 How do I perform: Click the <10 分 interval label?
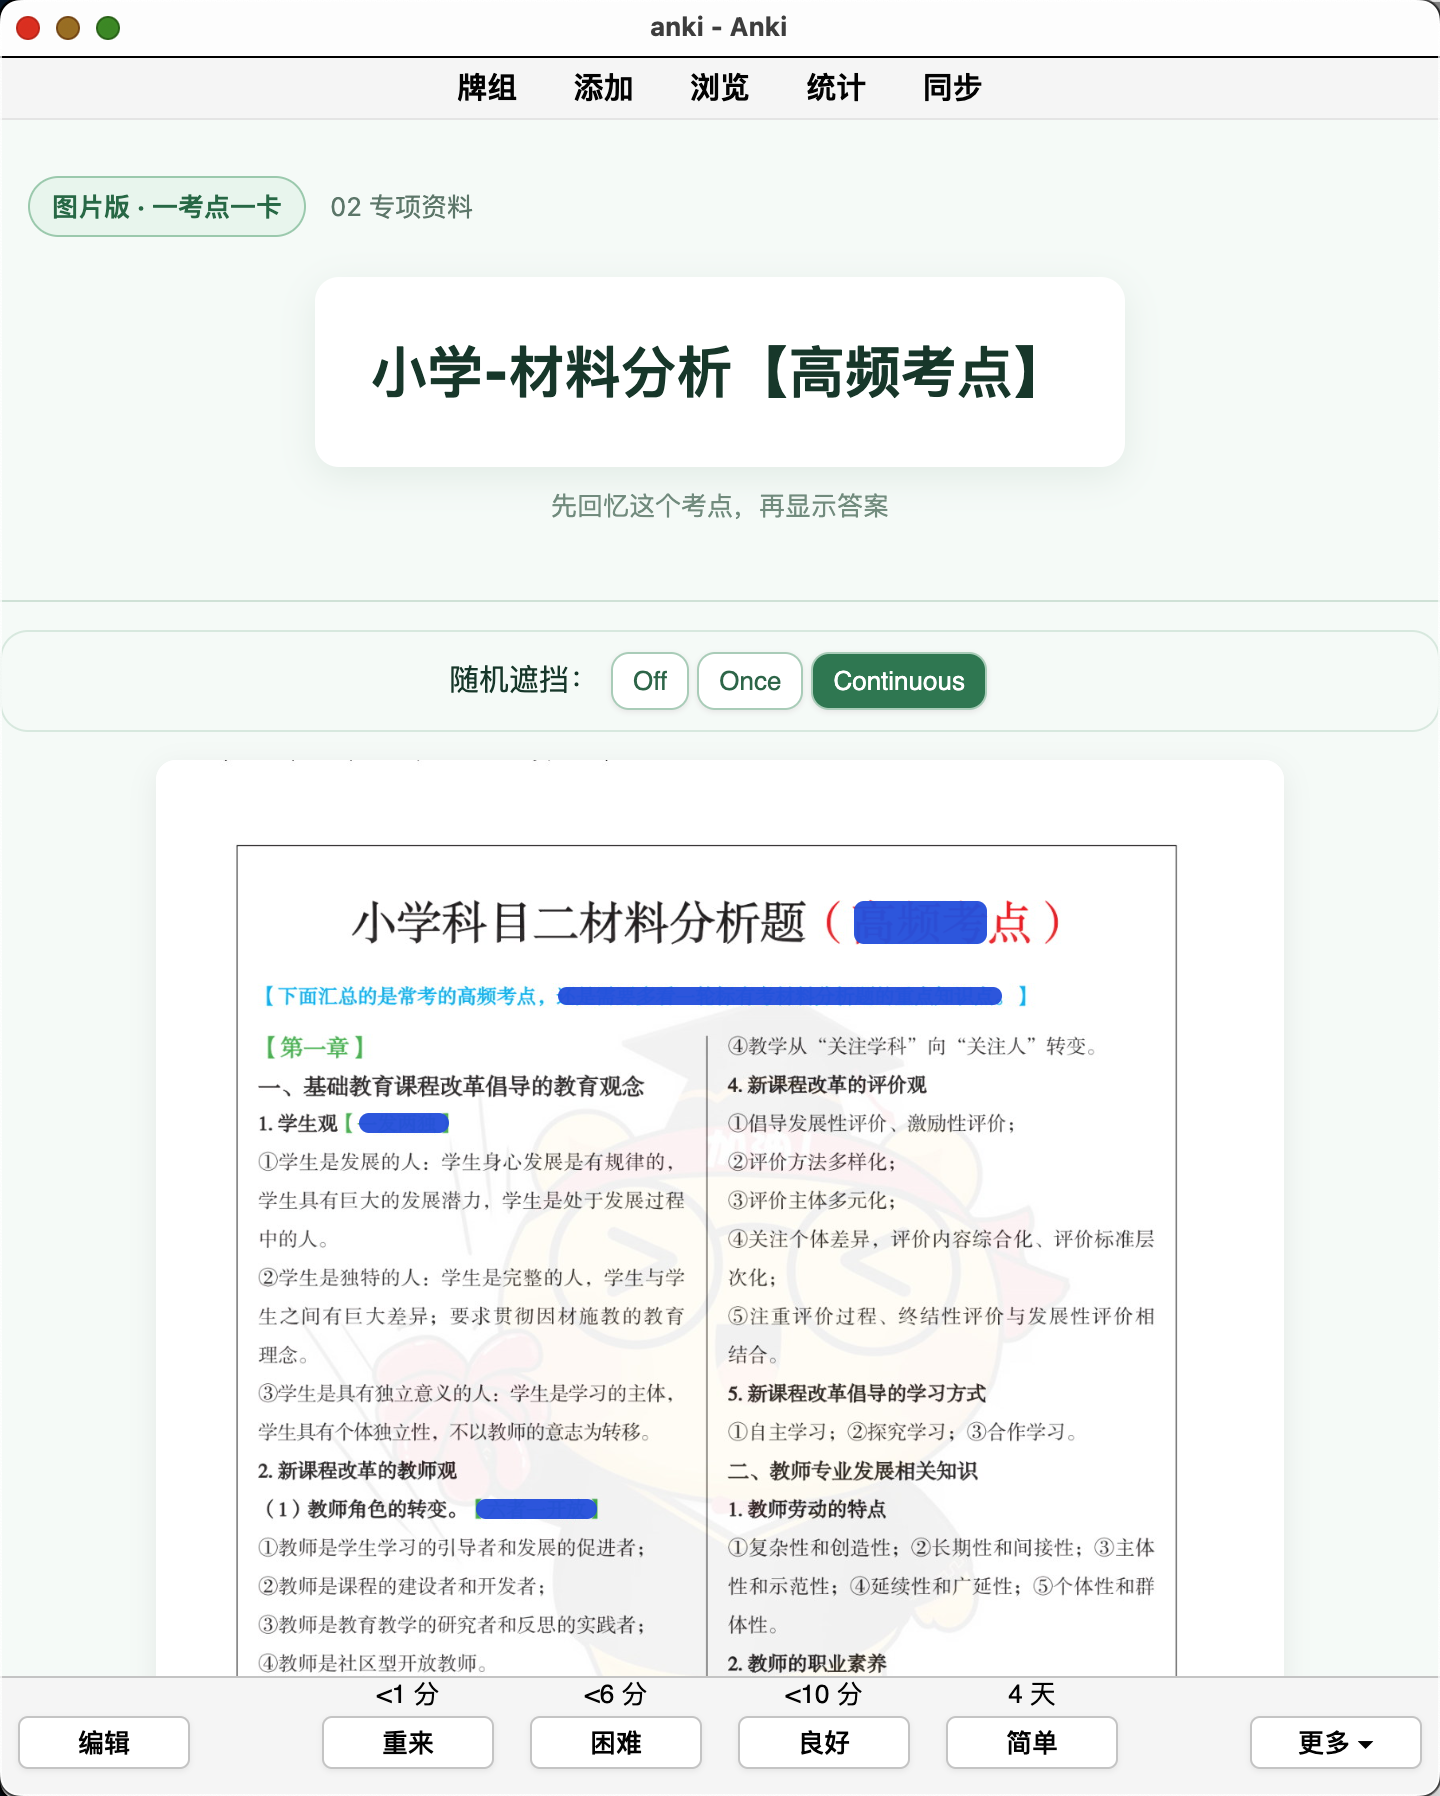click(x=823, y=1694)
